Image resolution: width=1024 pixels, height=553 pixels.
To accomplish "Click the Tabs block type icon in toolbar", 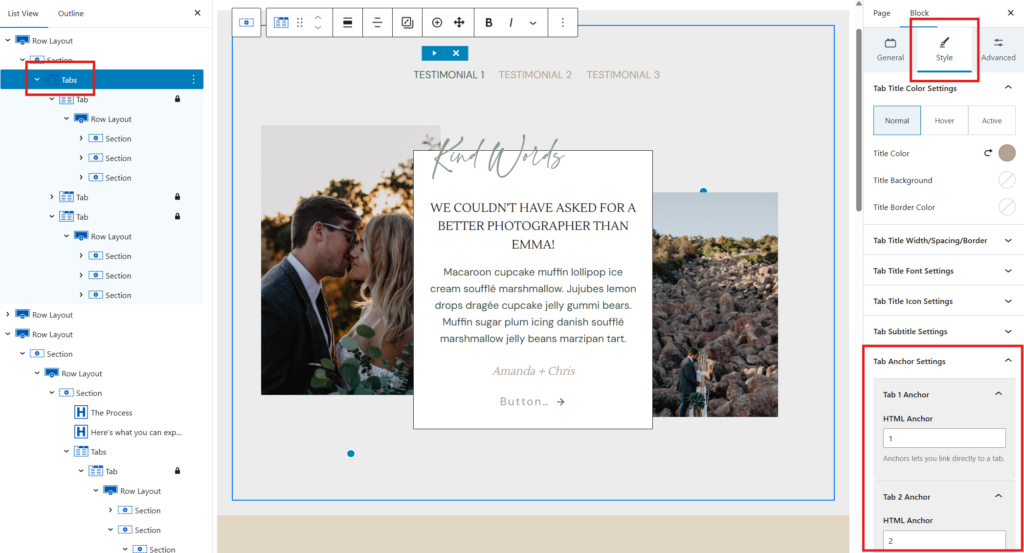I will point(282,22).
